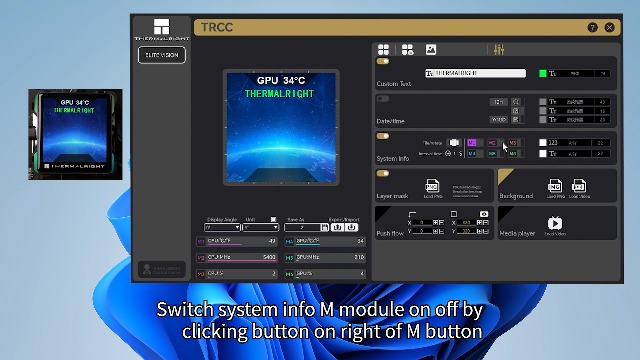The image size is (640, 360).
Task: Switch to the image gallery tab
Action: (x=431, y=50)
